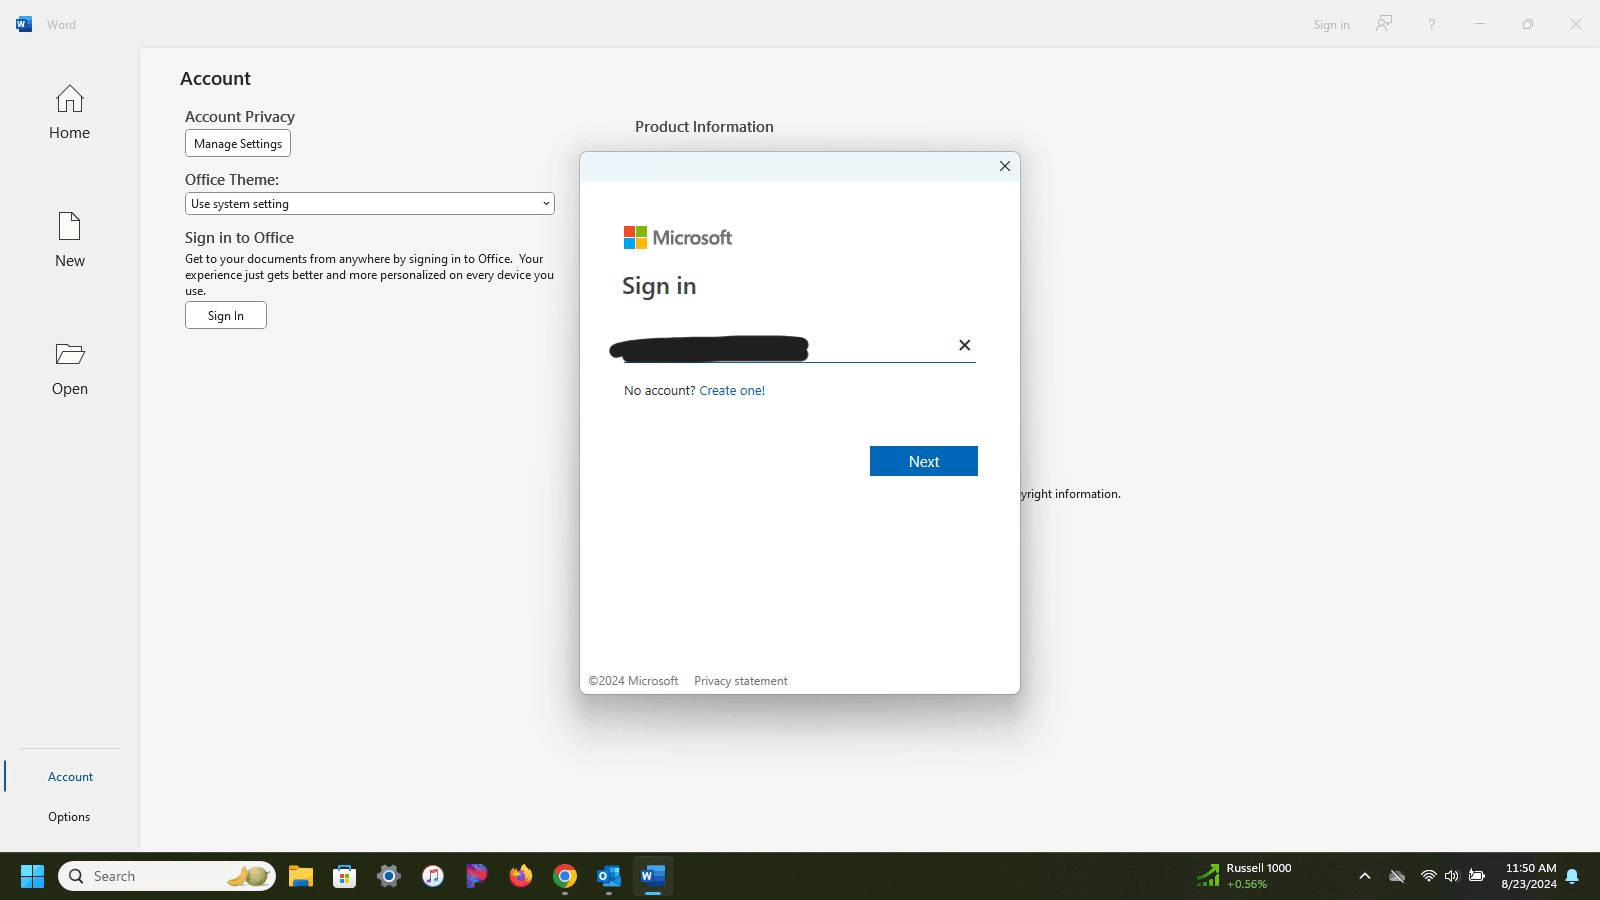Expand hidden system tray icons chevron
Screen dimensions: 1600x900
point(1364,876)
